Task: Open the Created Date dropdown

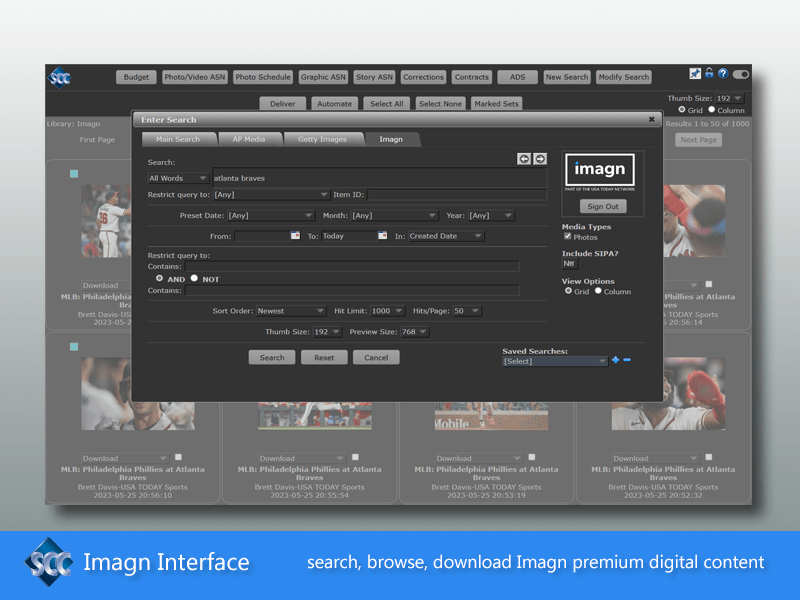Action: click(446, 236)
